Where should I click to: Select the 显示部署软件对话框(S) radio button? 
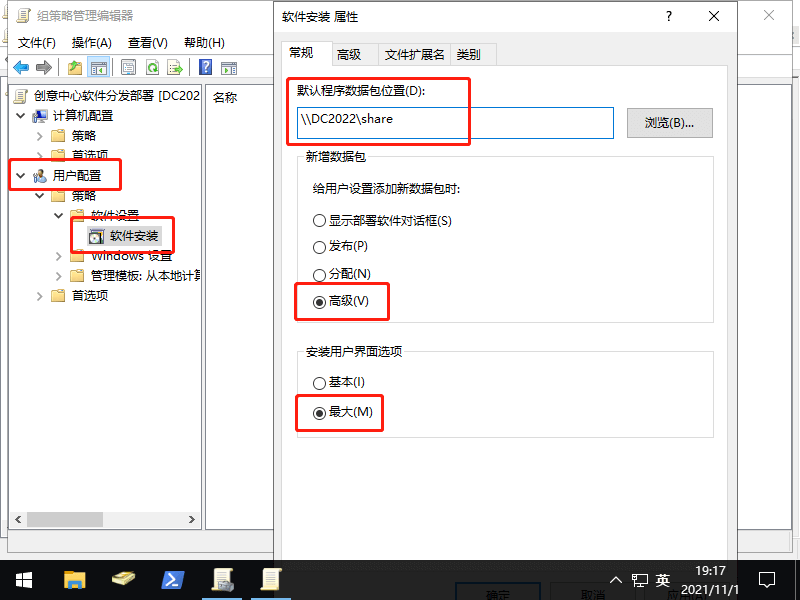pyautogui.click(x=319, y=221)
